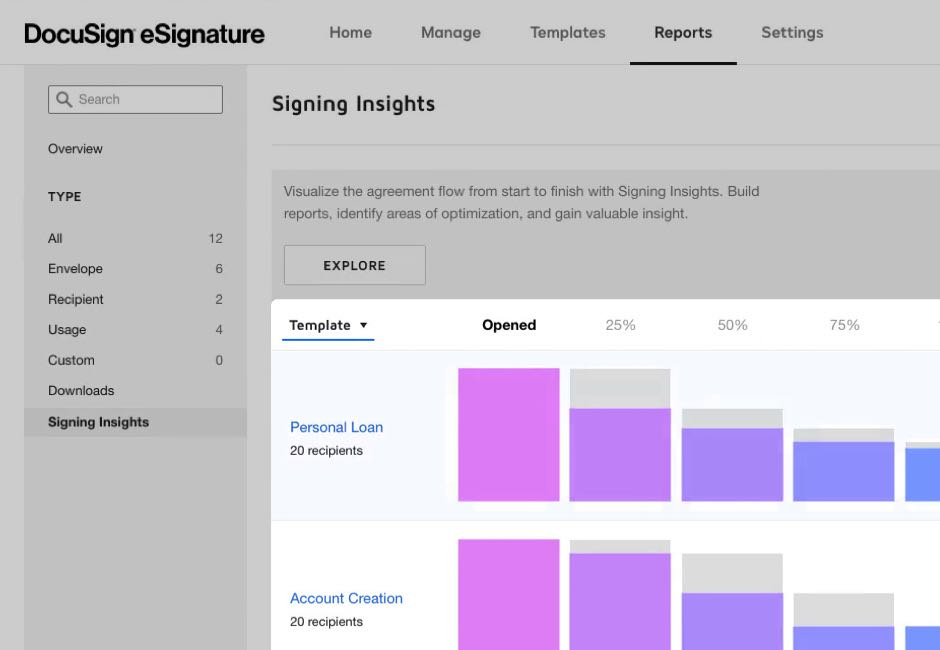Click the DocuSign eSignature logo
940x650 pixels.
(144, 34)
